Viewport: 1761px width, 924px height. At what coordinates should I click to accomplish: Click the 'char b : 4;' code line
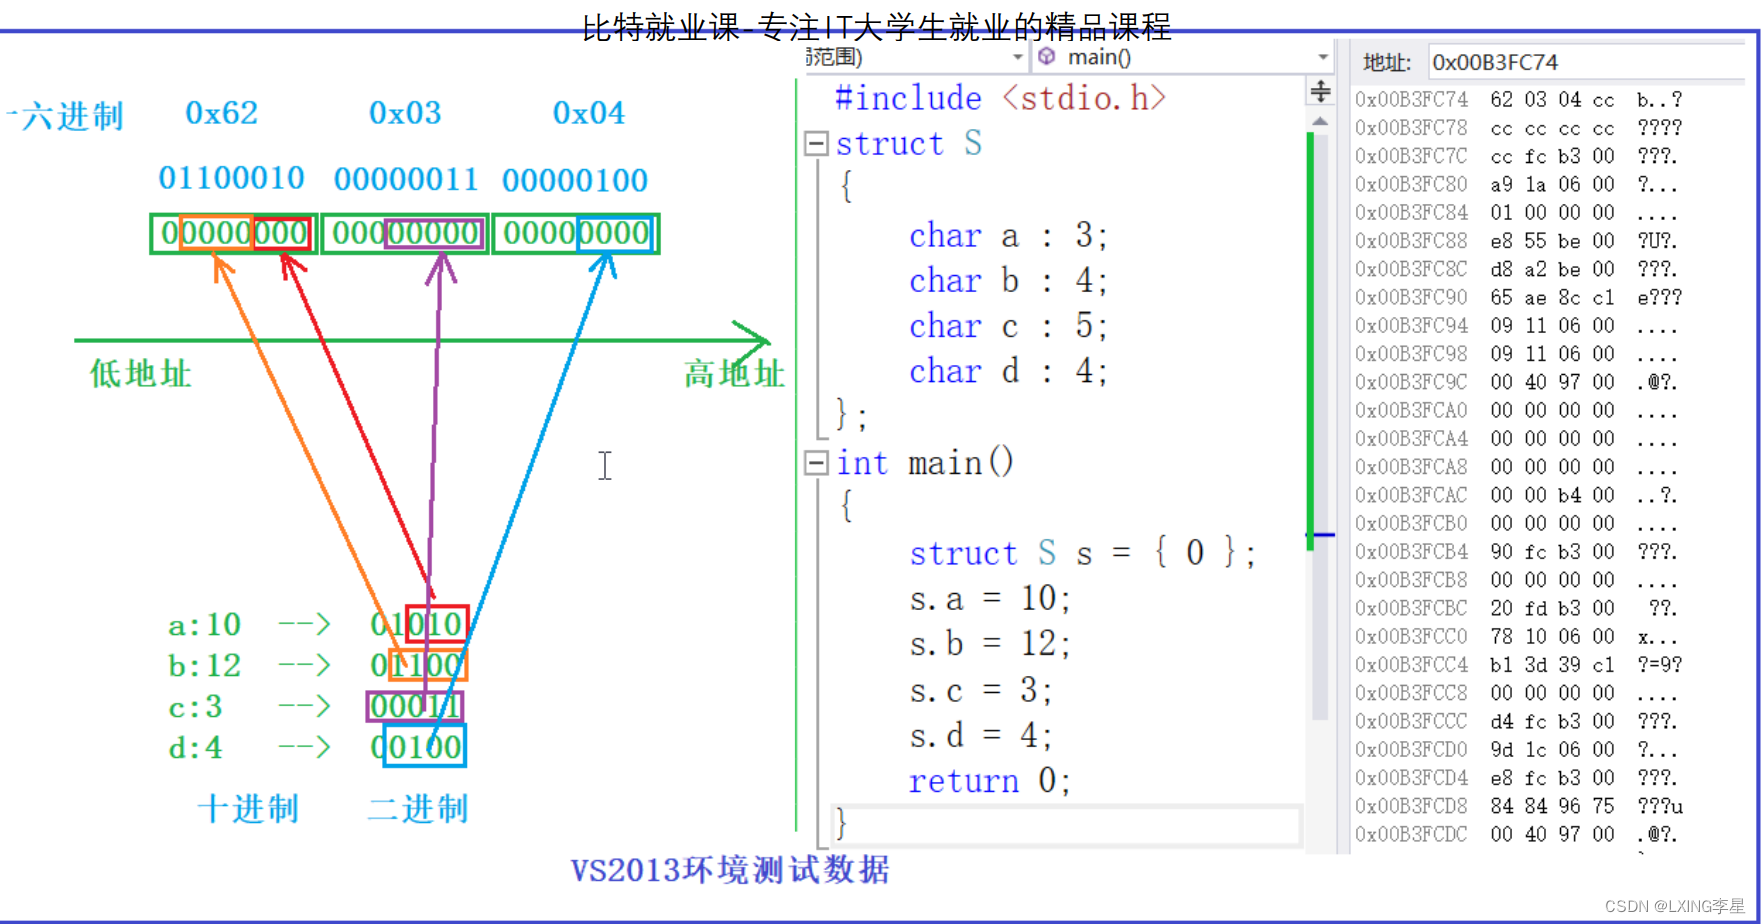point(1008,281)
